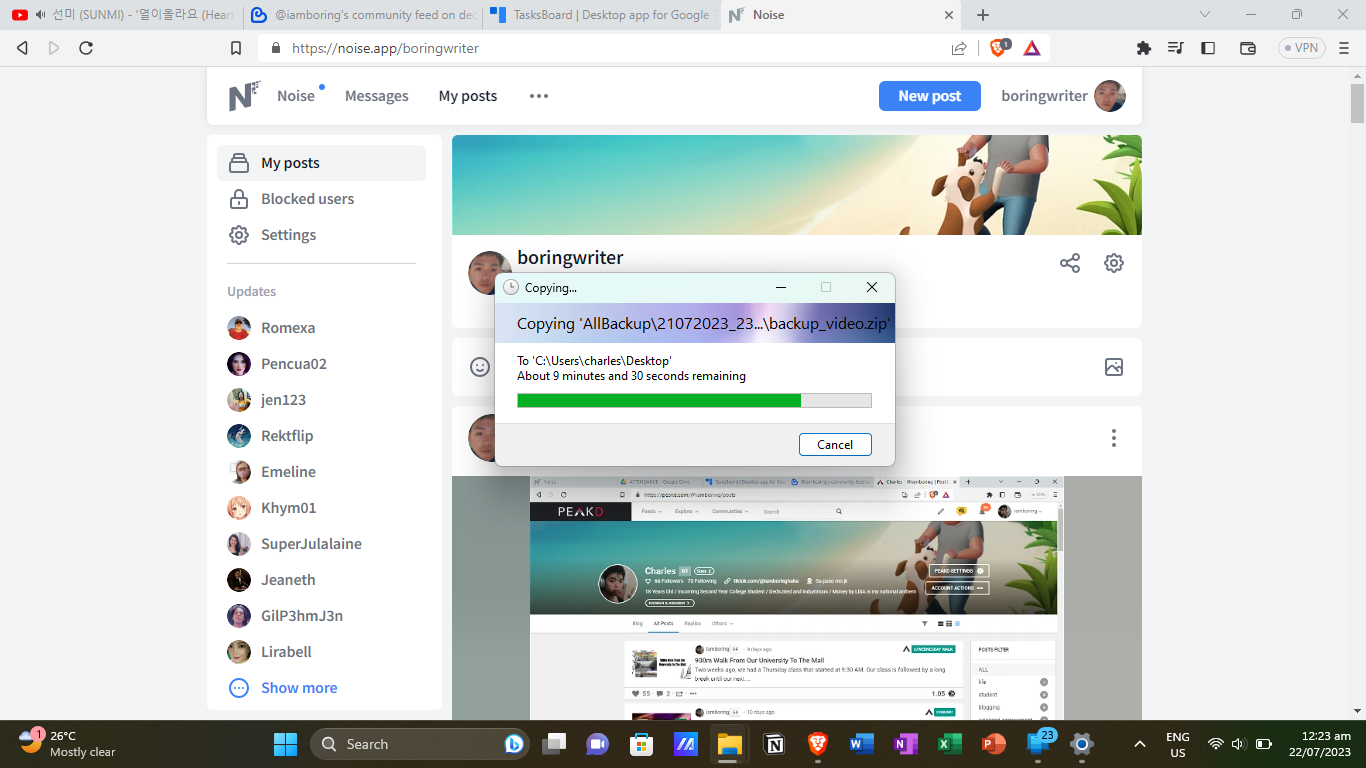Open a new browser tab
Image resolution: width=1366 pixels, height=768 pixels.
(x=983, y=15)
